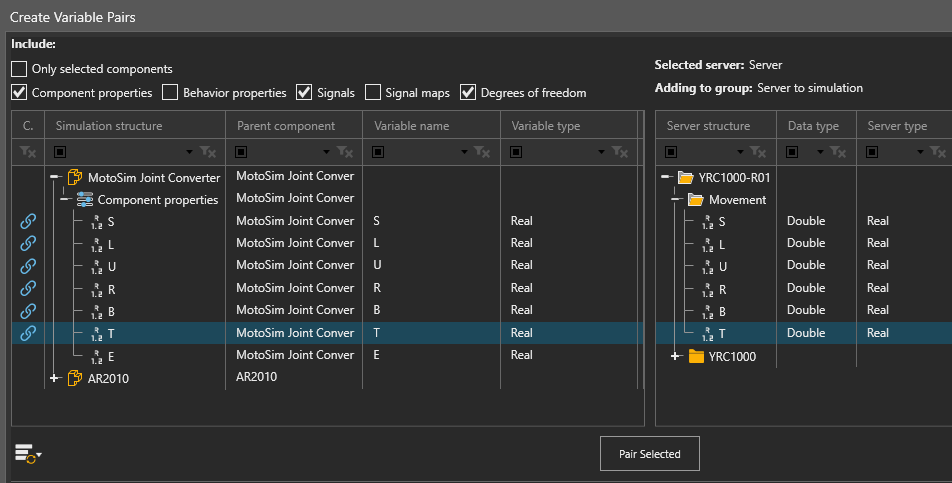Select server variable R under Movement

click(722, 289)
